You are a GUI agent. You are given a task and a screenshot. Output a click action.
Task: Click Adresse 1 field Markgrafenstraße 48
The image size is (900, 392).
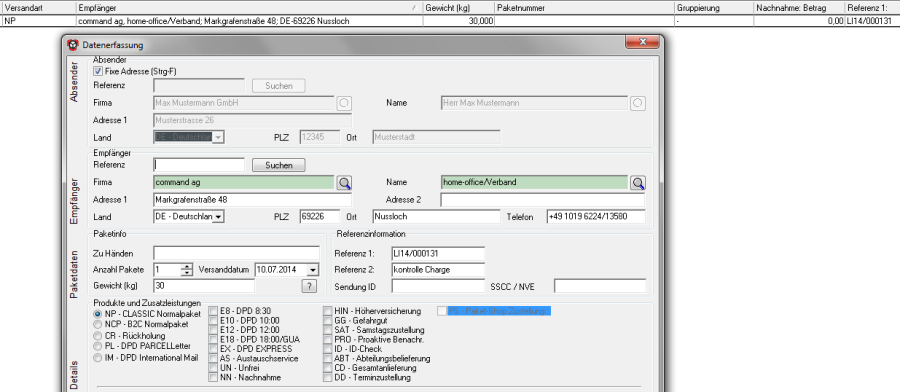253,200
